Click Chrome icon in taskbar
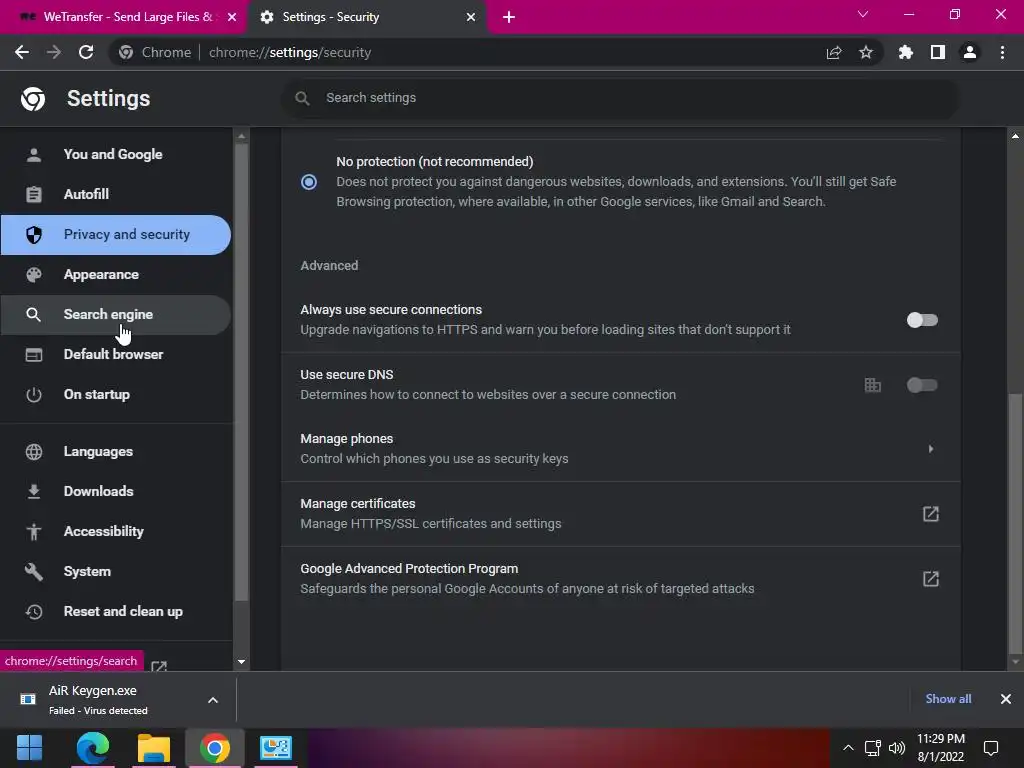 click(215, 748)
